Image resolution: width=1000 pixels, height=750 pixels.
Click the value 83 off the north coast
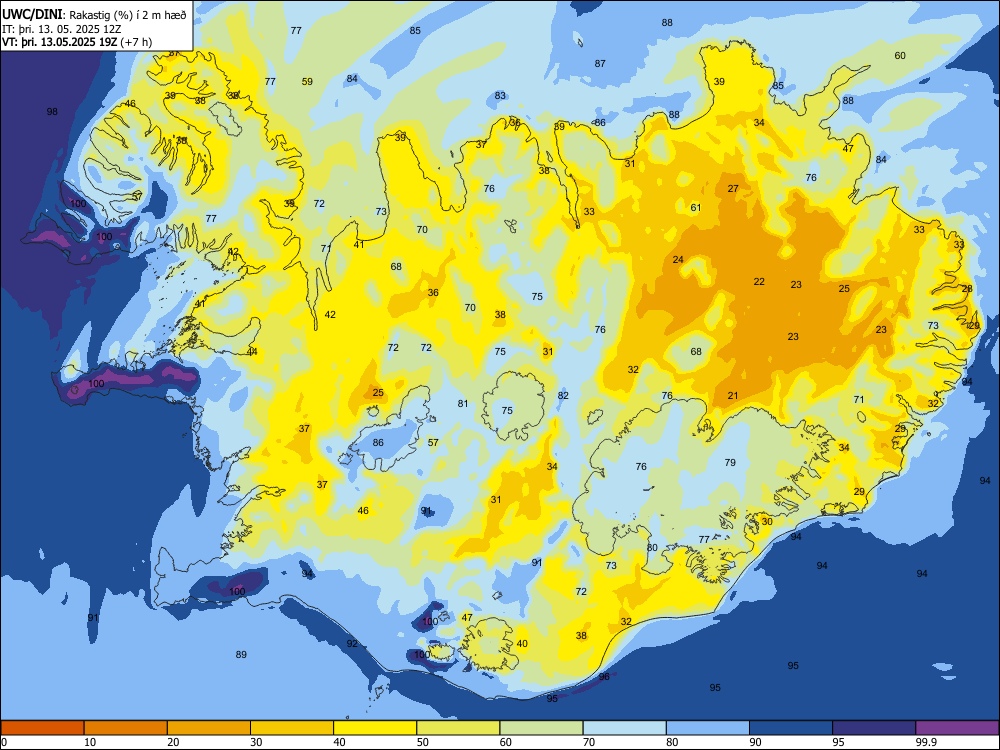point(500,95)
